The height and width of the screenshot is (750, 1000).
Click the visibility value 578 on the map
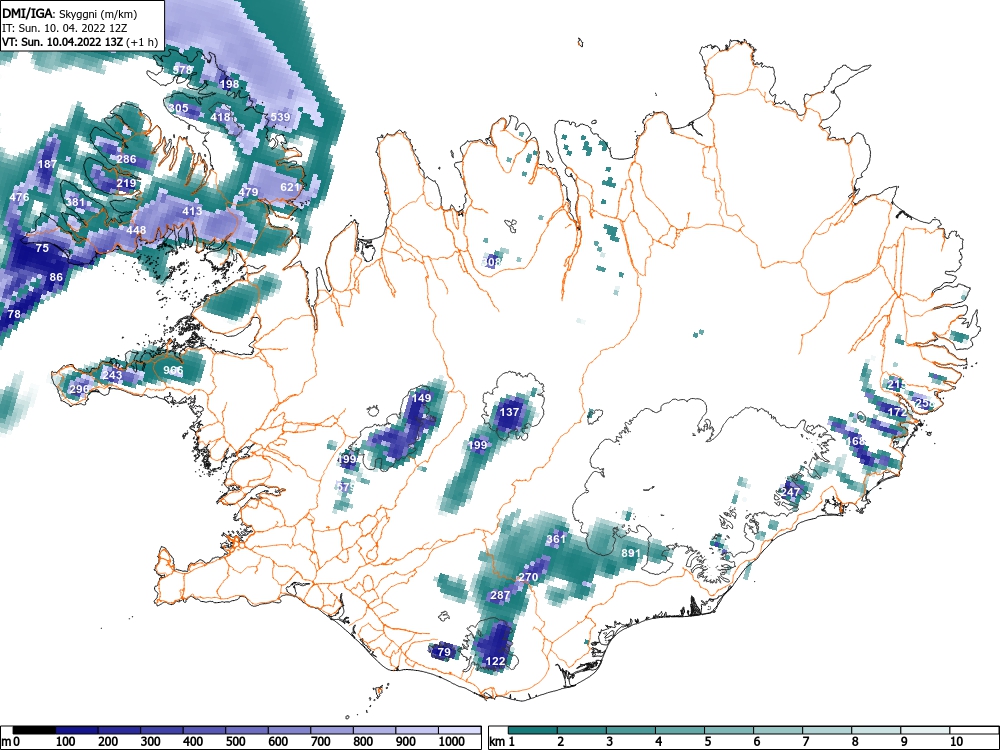click(182, 70)
